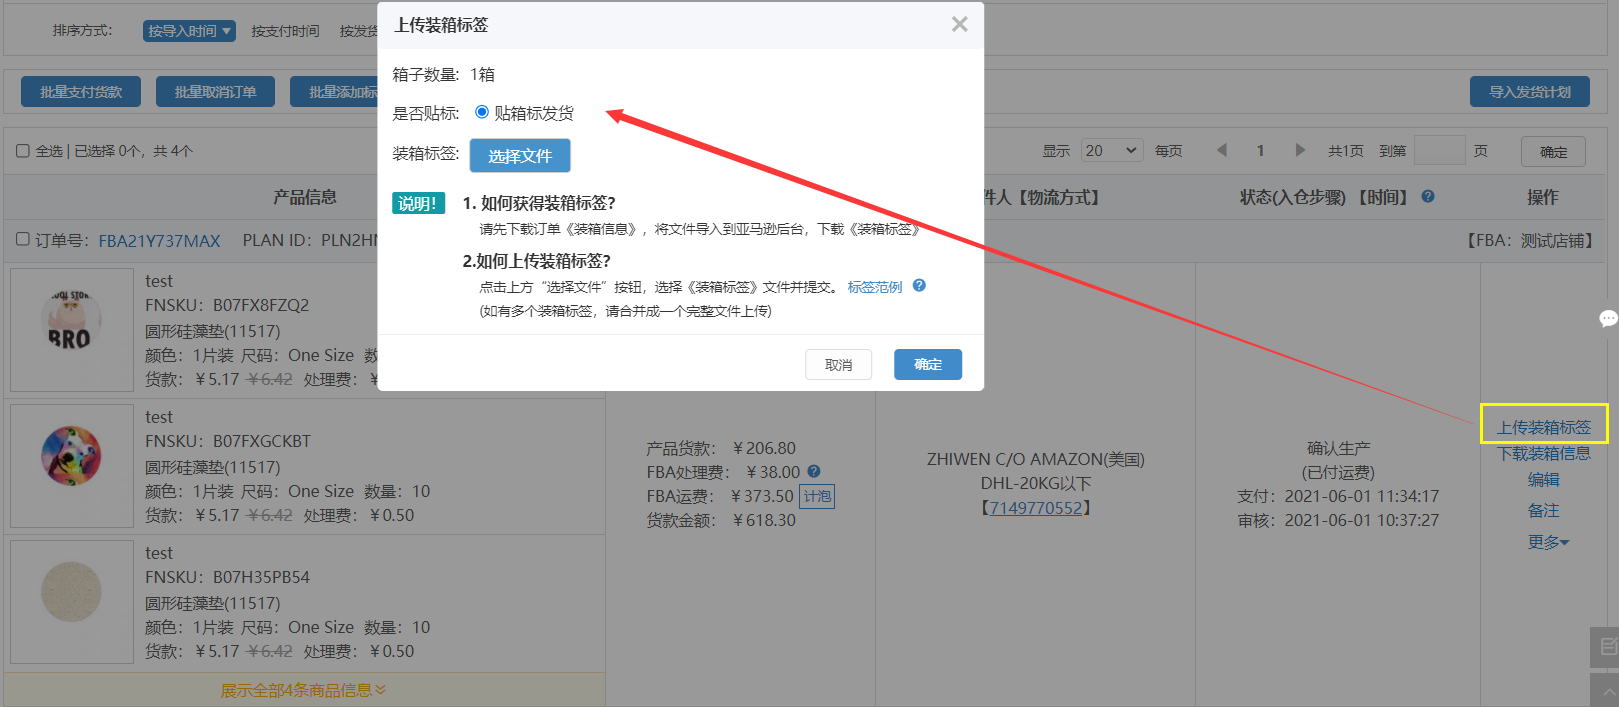1619x707 pixels.
Task: Open the 按导入时间 sort dropdown
Action: [189, 31]
